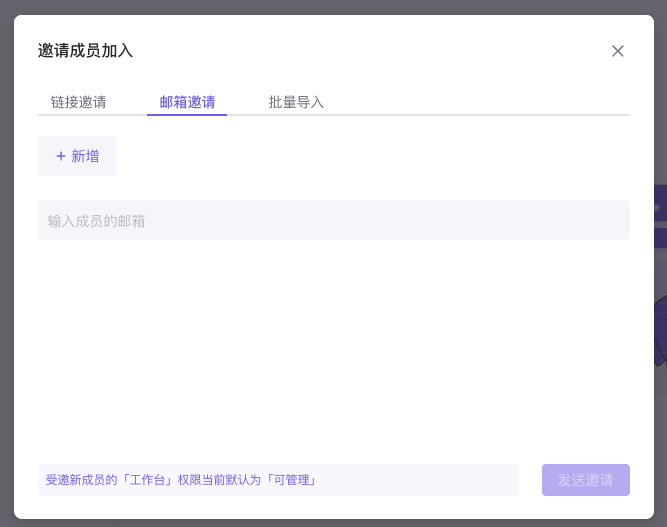Open the 批量导入 tab
This screenshot has width=667, height=527.
(x=296, y=102)
